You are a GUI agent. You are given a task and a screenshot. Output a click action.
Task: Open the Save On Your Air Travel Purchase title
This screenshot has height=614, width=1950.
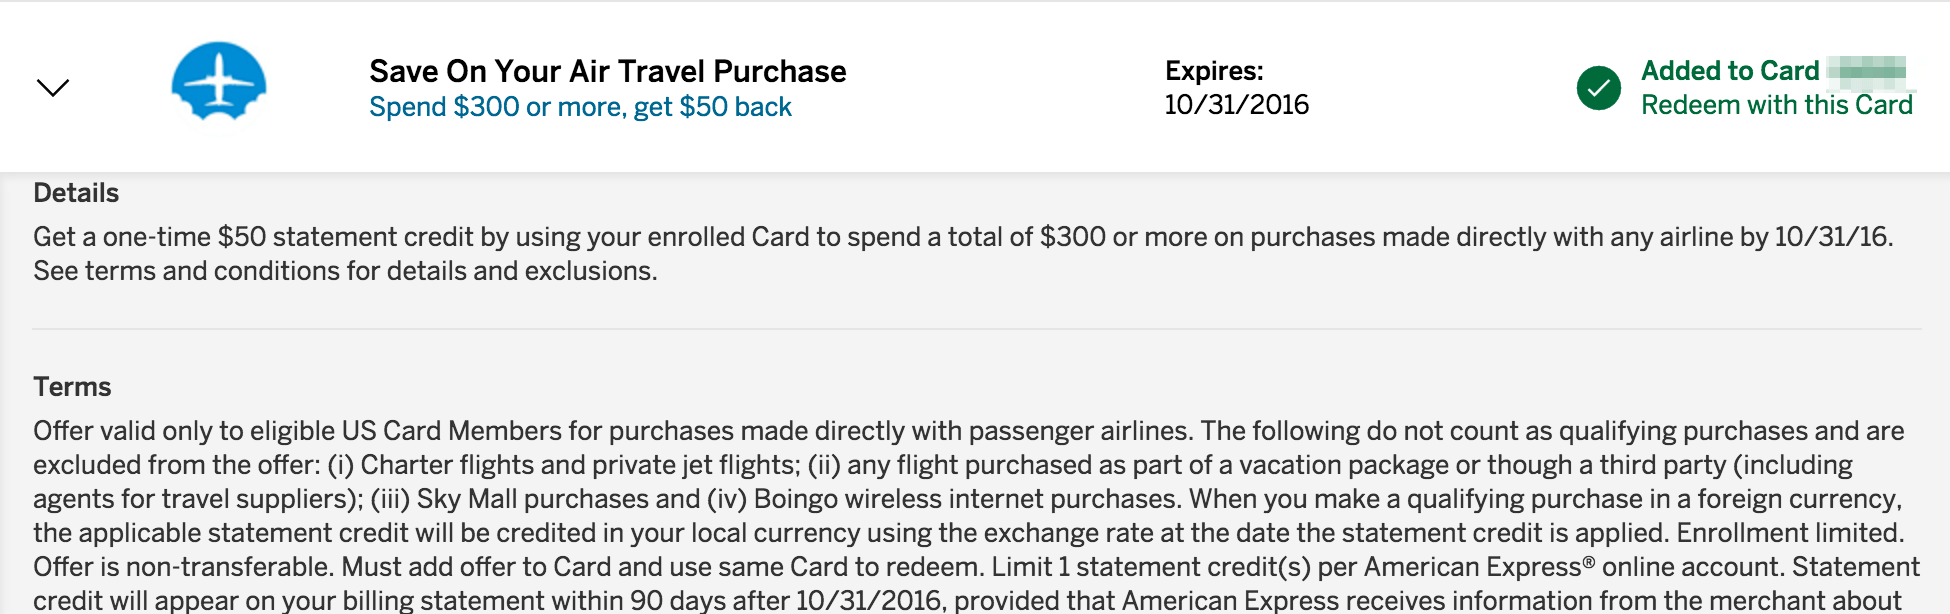(x=608, y=71)
